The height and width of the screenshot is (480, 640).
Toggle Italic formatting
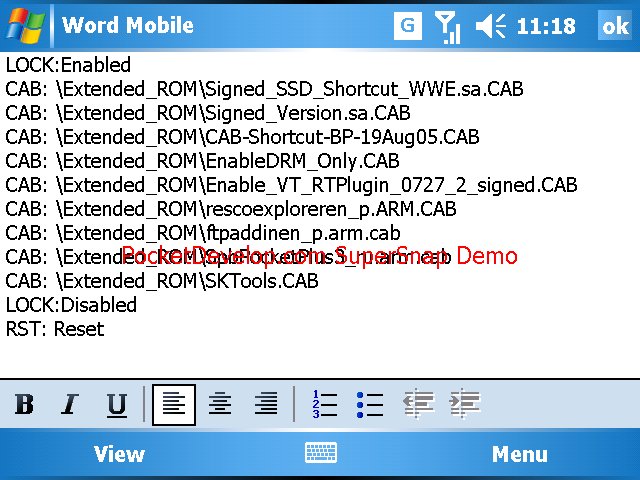point(70,404)
